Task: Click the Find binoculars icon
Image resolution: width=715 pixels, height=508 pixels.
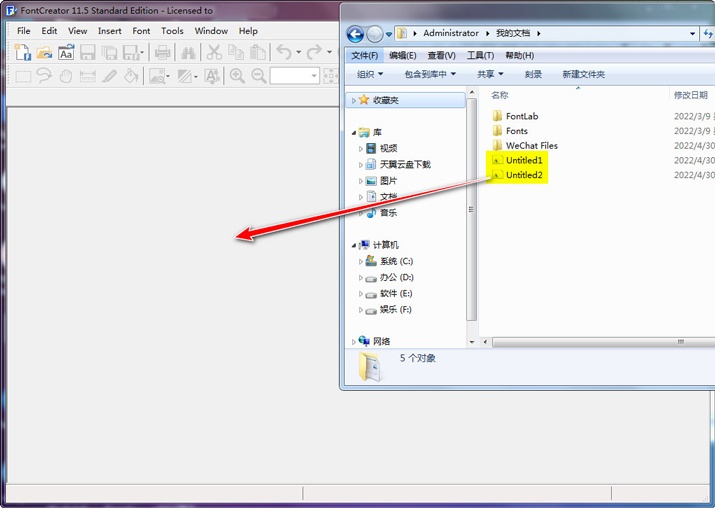Action: pyautogui.click(x=188, y=53)
